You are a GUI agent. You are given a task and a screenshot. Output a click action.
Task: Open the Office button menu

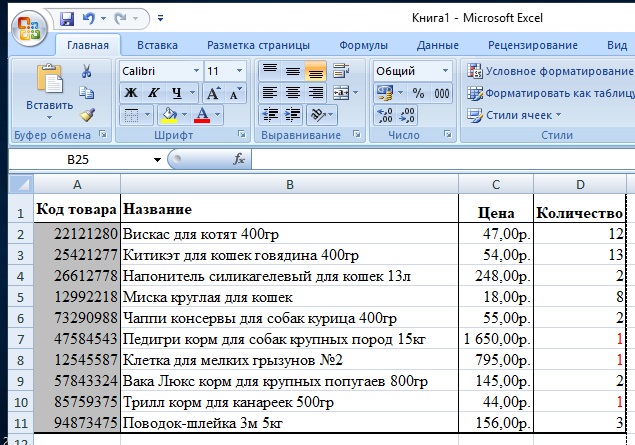point(29,28)
